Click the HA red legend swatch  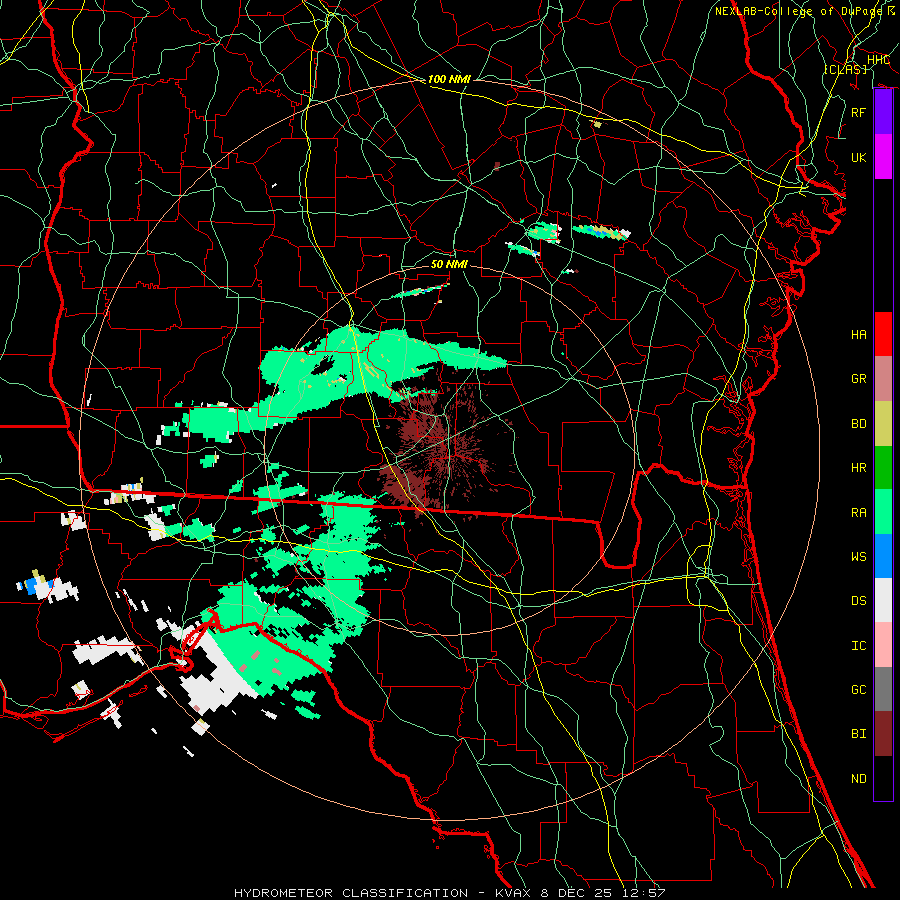883,334
